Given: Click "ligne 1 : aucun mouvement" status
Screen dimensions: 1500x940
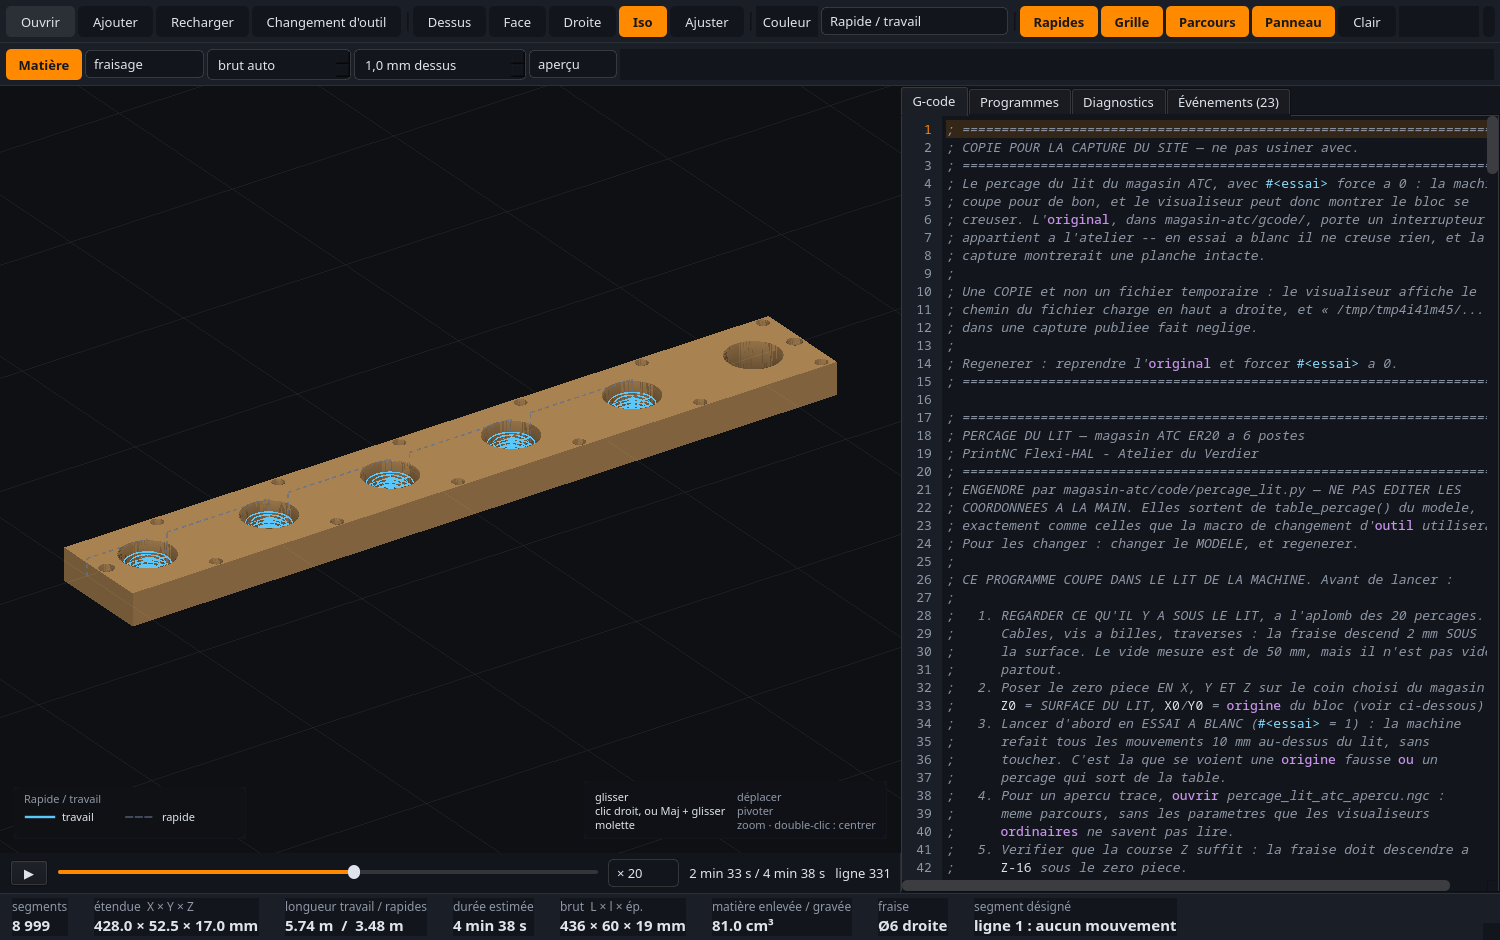Looking at the screenshot, I should (1075, 926).
